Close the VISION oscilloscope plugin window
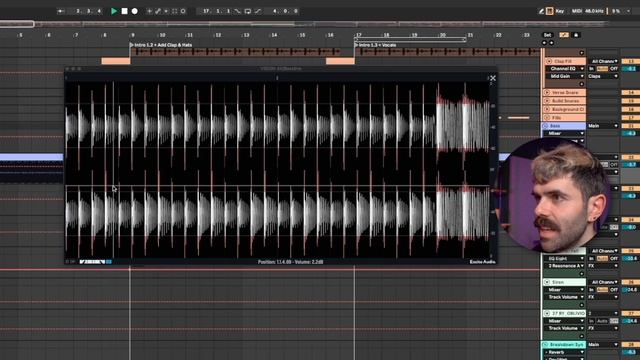The image size is (640, 360). (493, 78)
